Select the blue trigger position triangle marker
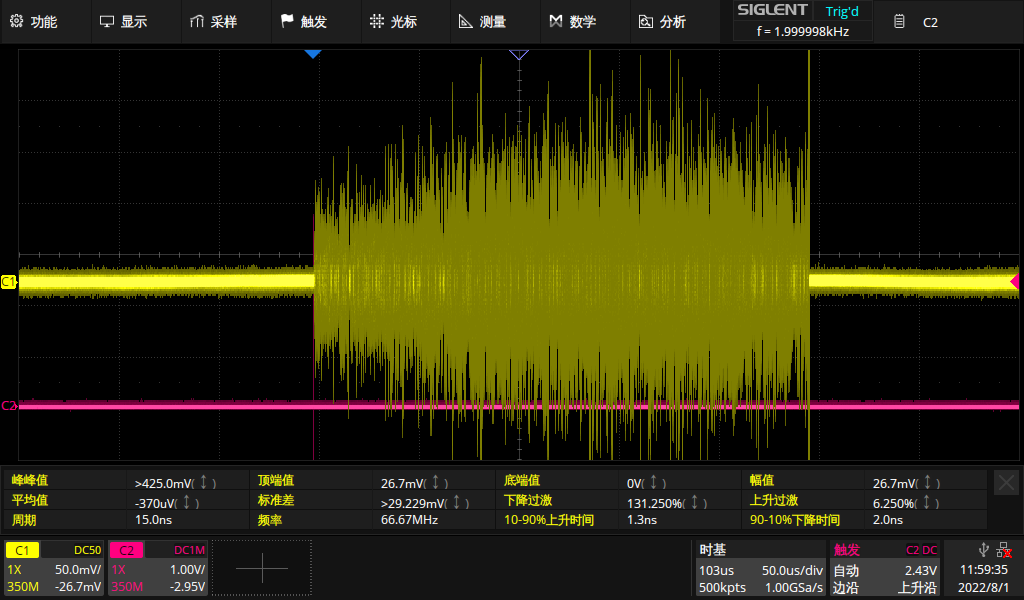Image resolution: width=1024 pixels, height=600 pixels. [x=313, y=53]
